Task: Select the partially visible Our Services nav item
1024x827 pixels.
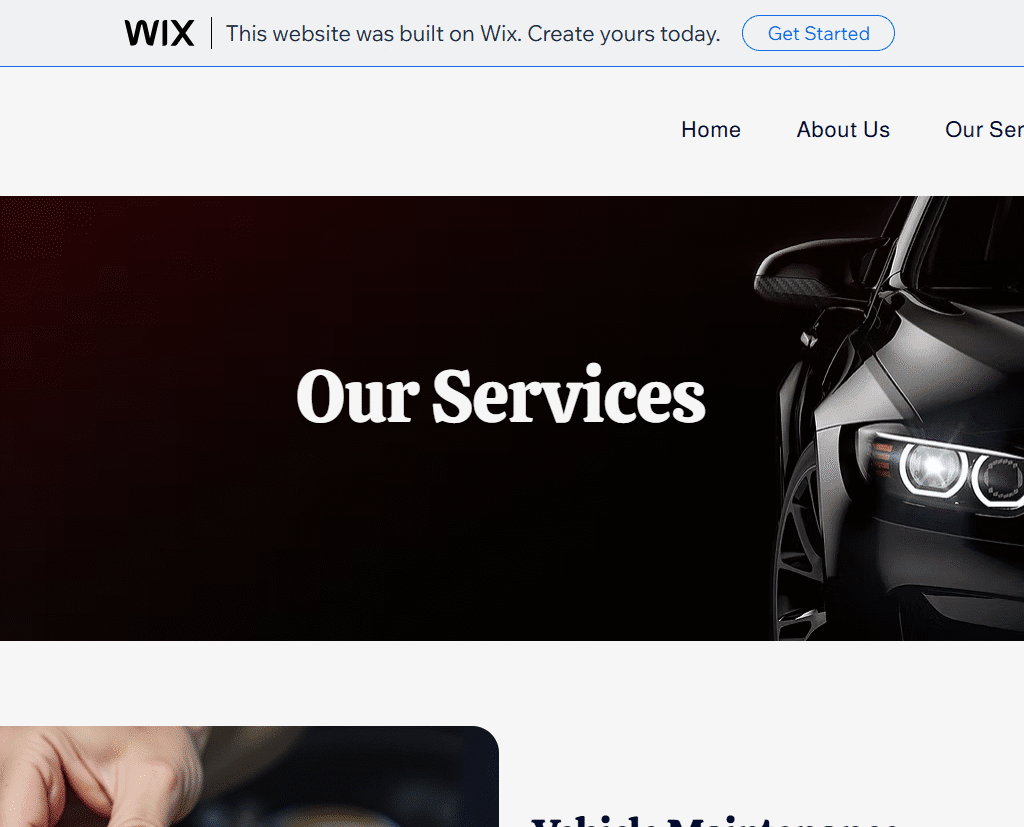Action: pyautogui.click(x=984, y=129)
